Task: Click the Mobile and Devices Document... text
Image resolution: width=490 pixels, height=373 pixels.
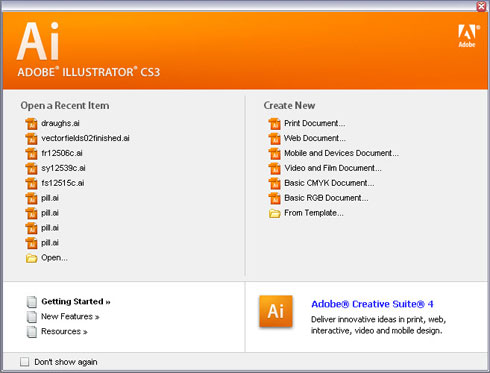Action: pyautogui.click(x=341, y=153)
